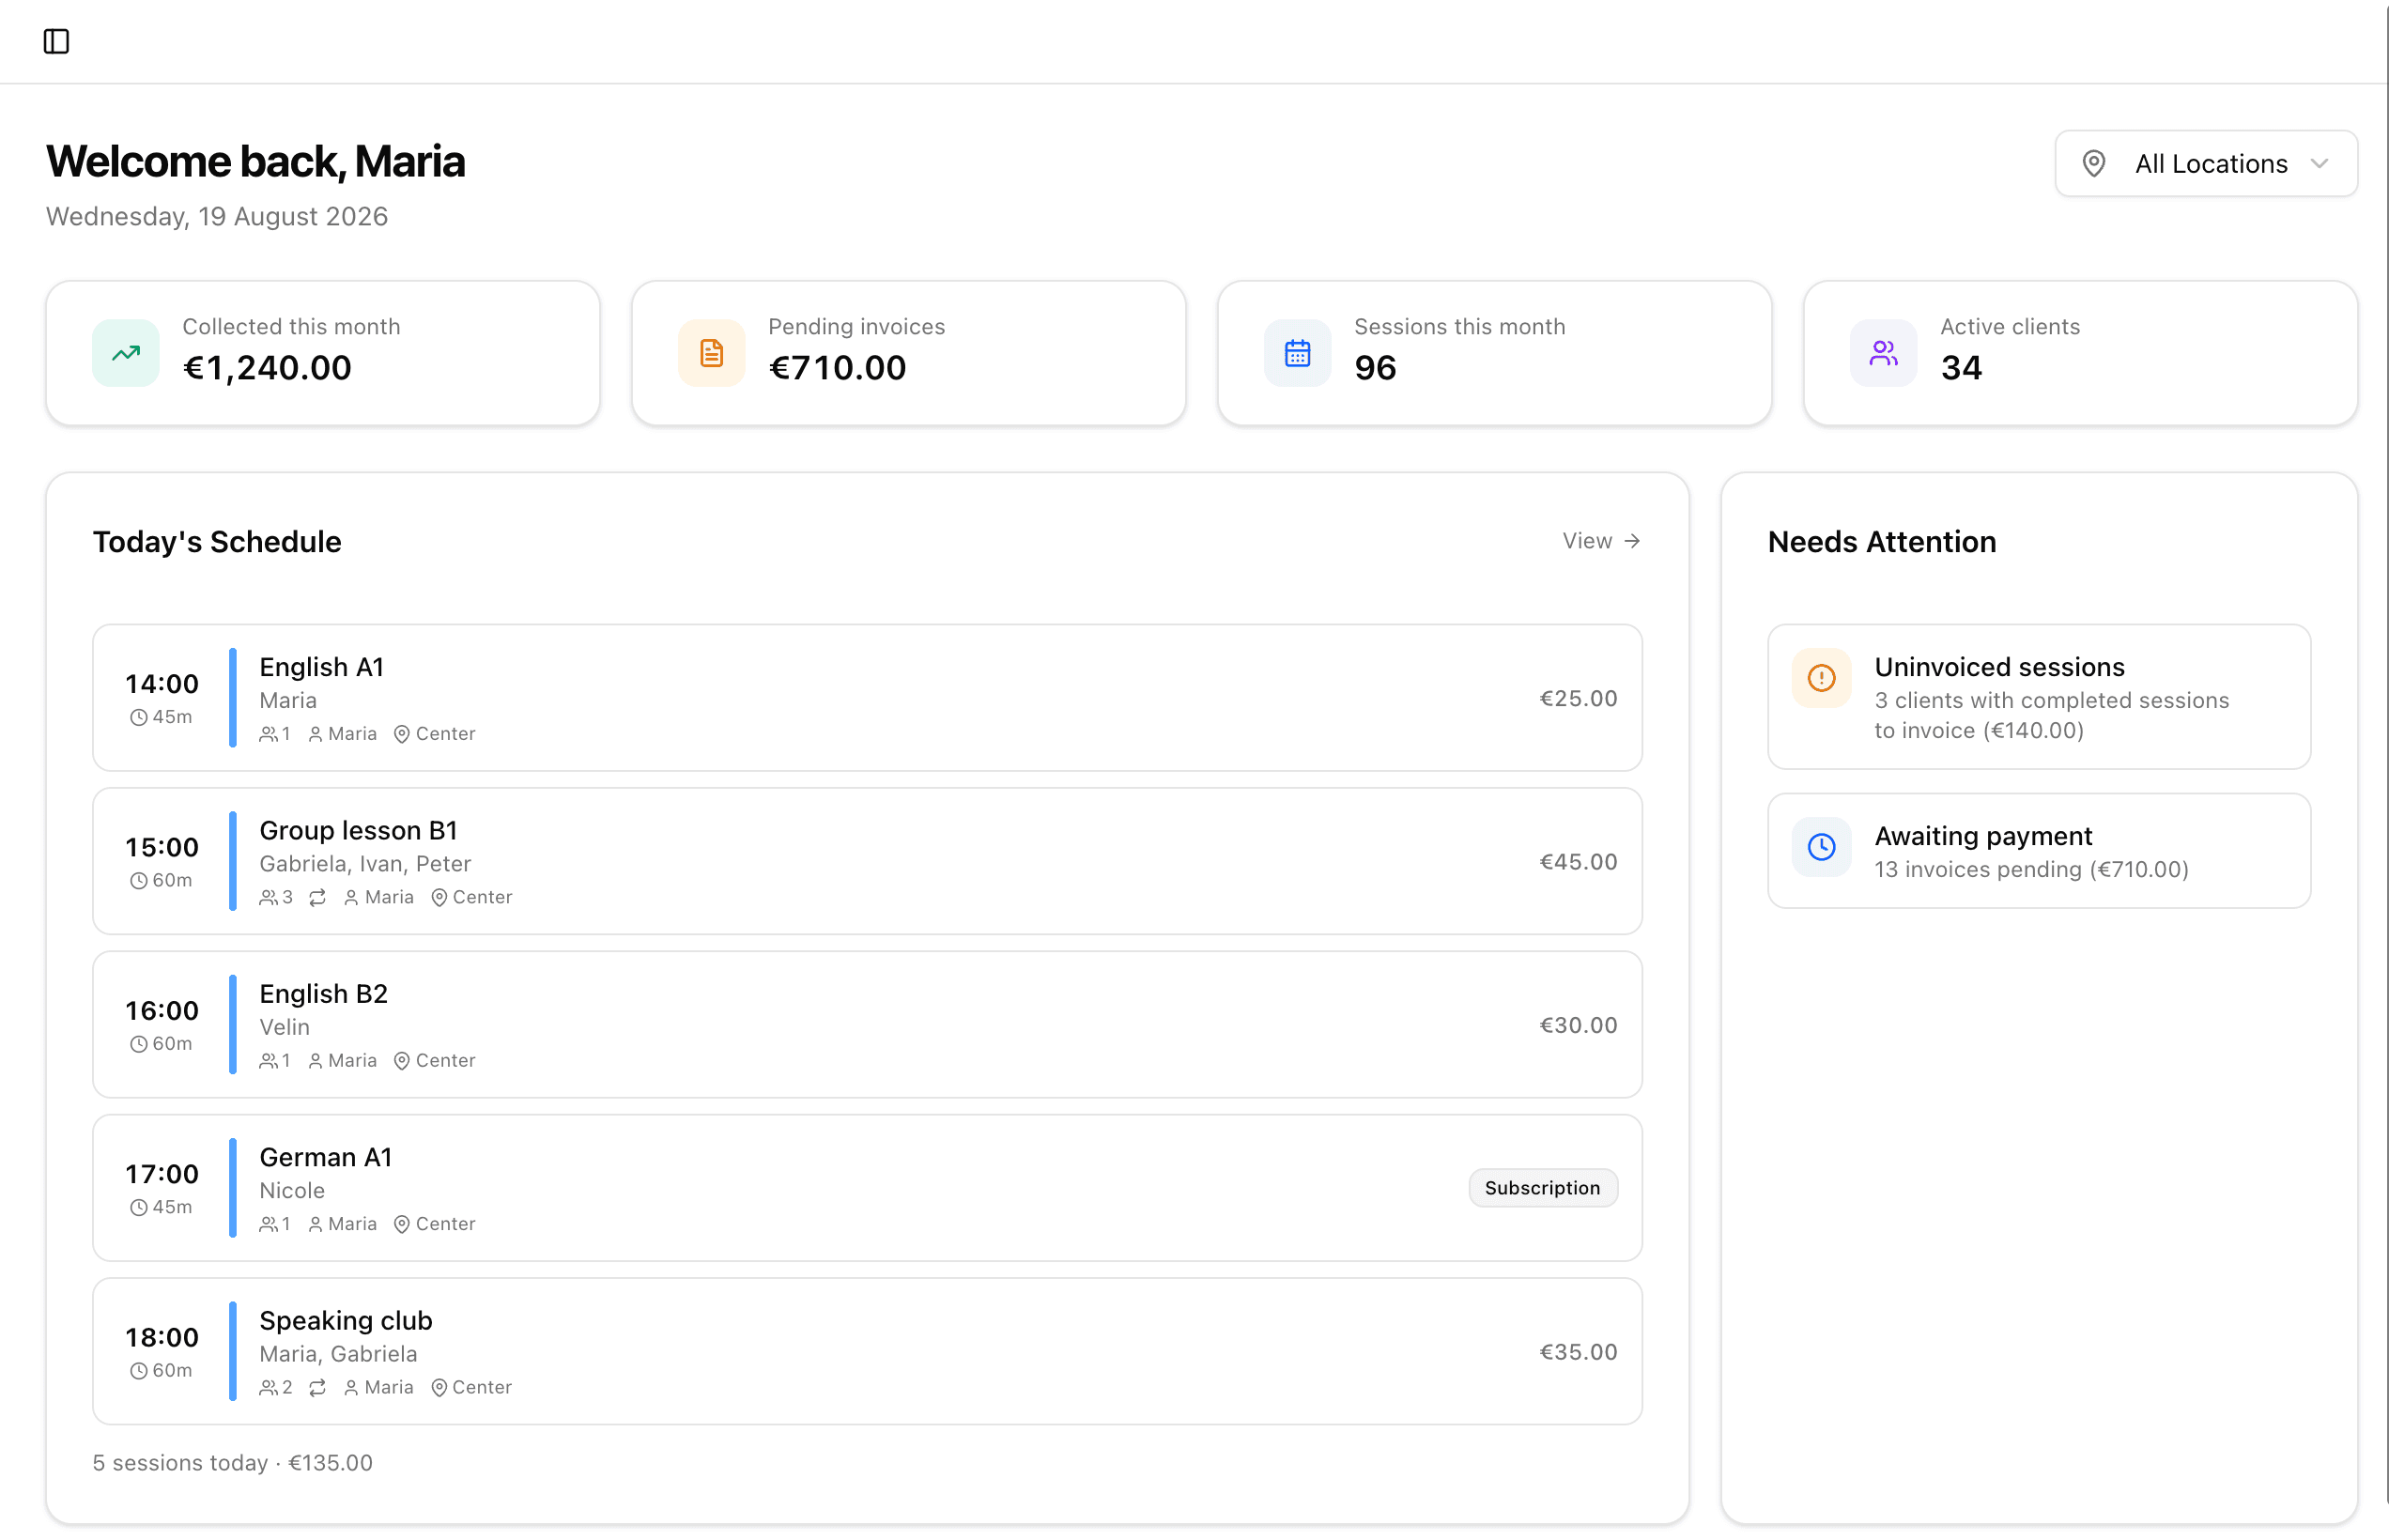Click the clock icon beside 60m at 15:00
This screenshot has height=1540, width=2389.
pyautogui.click(x=139, y=881)
